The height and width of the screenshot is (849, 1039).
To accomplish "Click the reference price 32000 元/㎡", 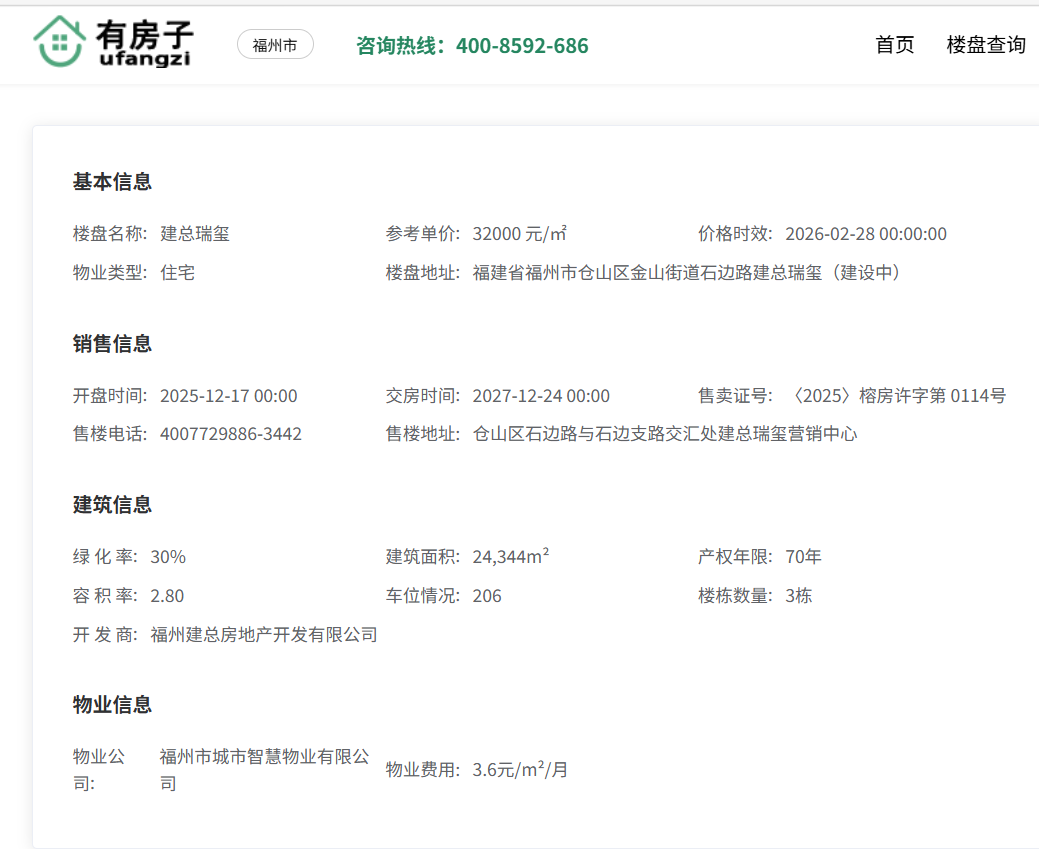I will [x=519, y=234].
